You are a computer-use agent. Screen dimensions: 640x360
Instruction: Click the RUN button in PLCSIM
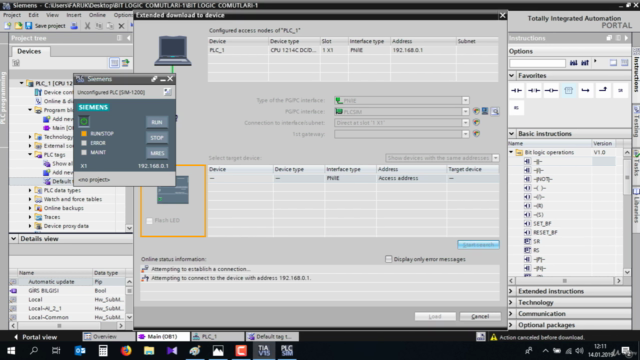157,122
